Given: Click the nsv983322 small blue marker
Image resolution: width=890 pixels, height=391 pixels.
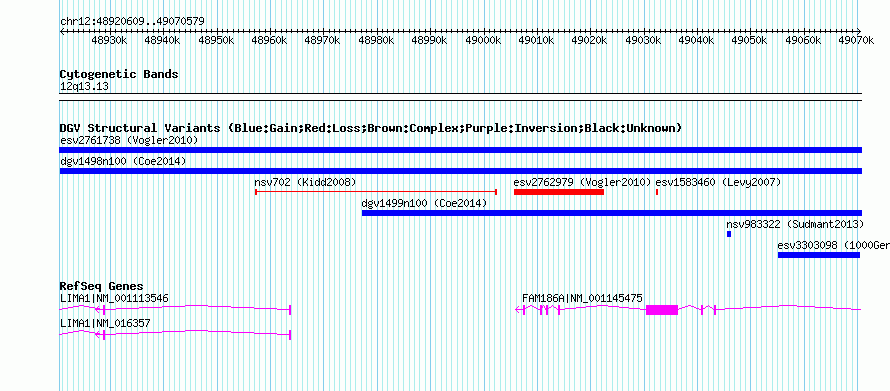Looking at the screenshot, I should click(729, 234).
